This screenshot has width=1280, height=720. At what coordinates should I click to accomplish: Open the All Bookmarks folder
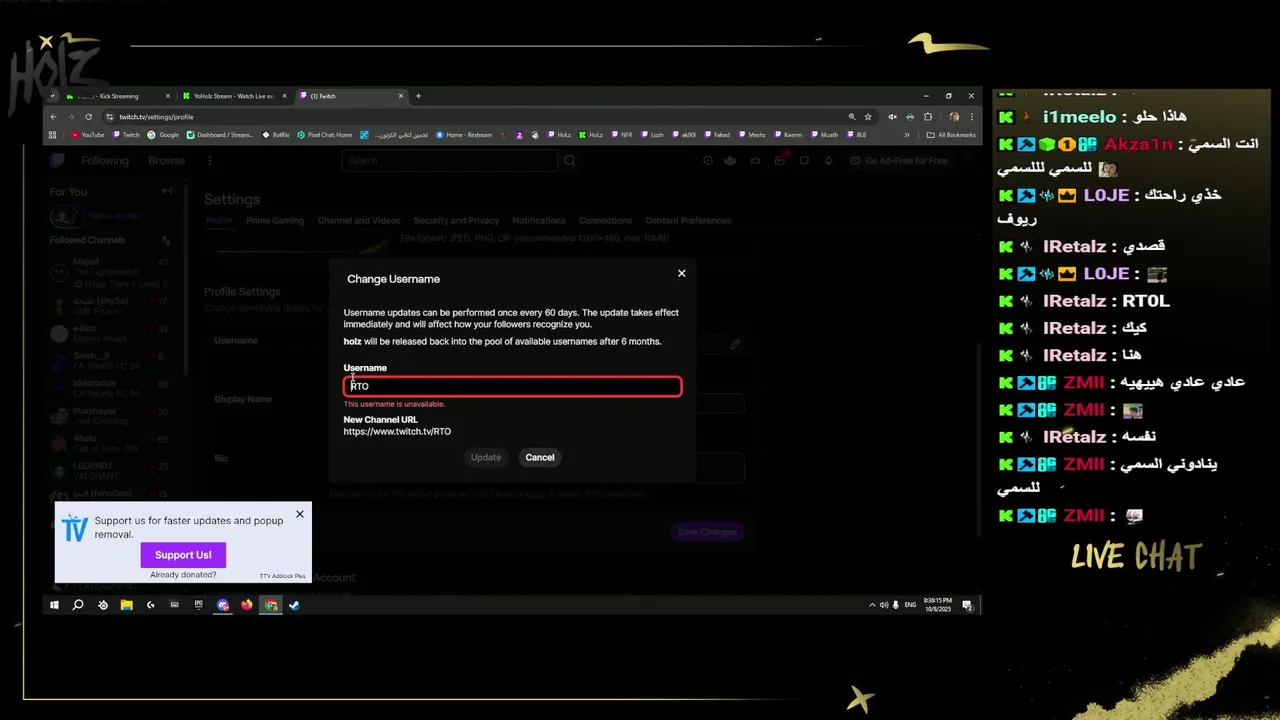pos(951,135)
